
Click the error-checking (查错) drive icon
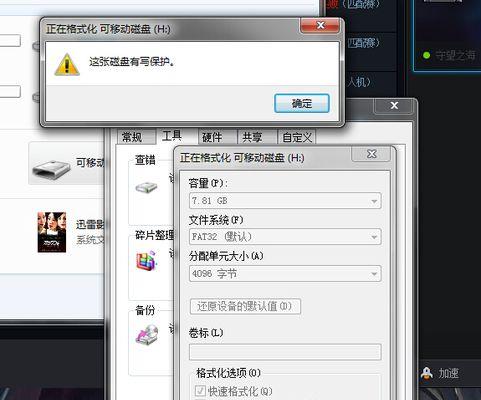pos(146,187)
